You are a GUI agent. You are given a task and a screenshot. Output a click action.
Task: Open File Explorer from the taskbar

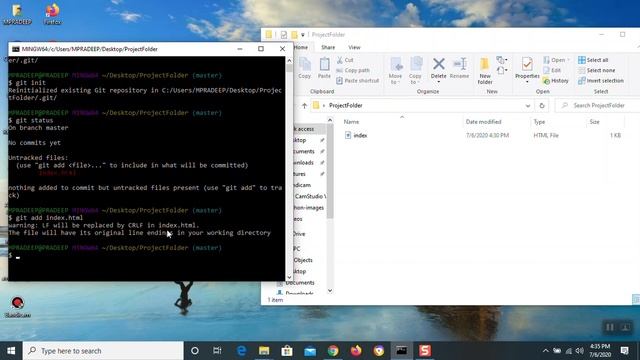click(x=264, y=351)
